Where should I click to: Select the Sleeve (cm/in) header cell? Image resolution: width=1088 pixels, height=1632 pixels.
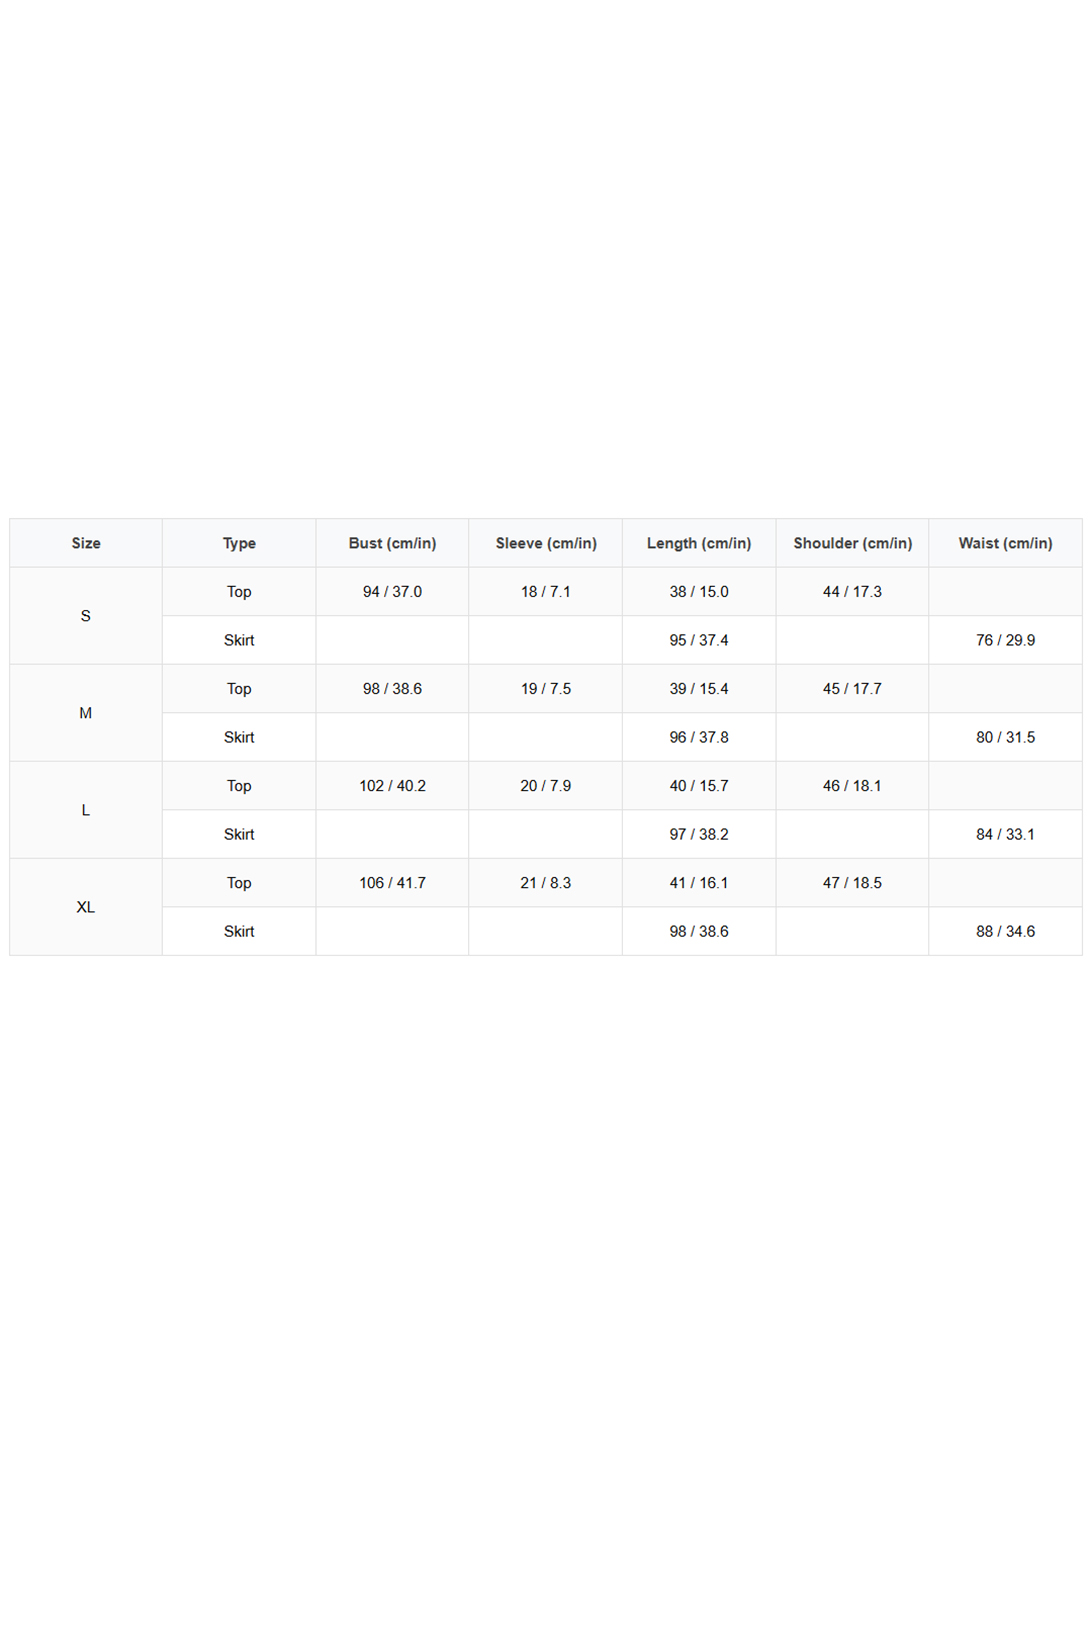pyautogui.click(x=546, y=543)
